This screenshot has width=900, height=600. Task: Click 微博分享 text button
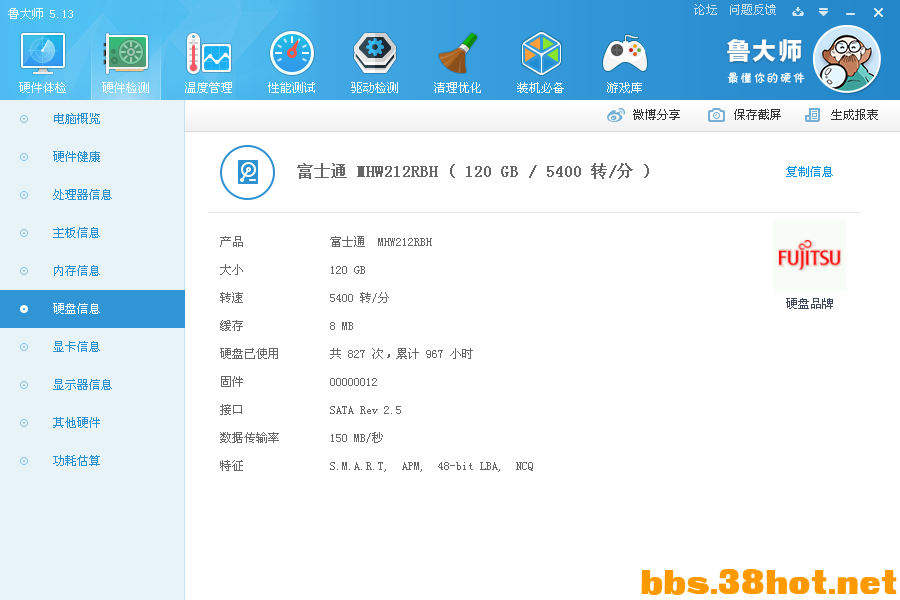coord(656,115)
